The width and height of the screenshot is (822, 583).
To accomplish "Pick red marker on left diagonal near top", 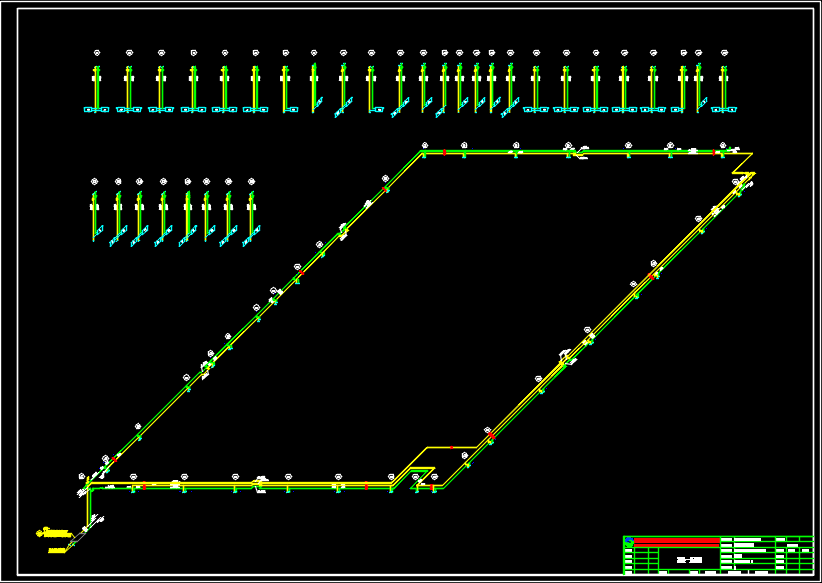I will click(386, 188).
